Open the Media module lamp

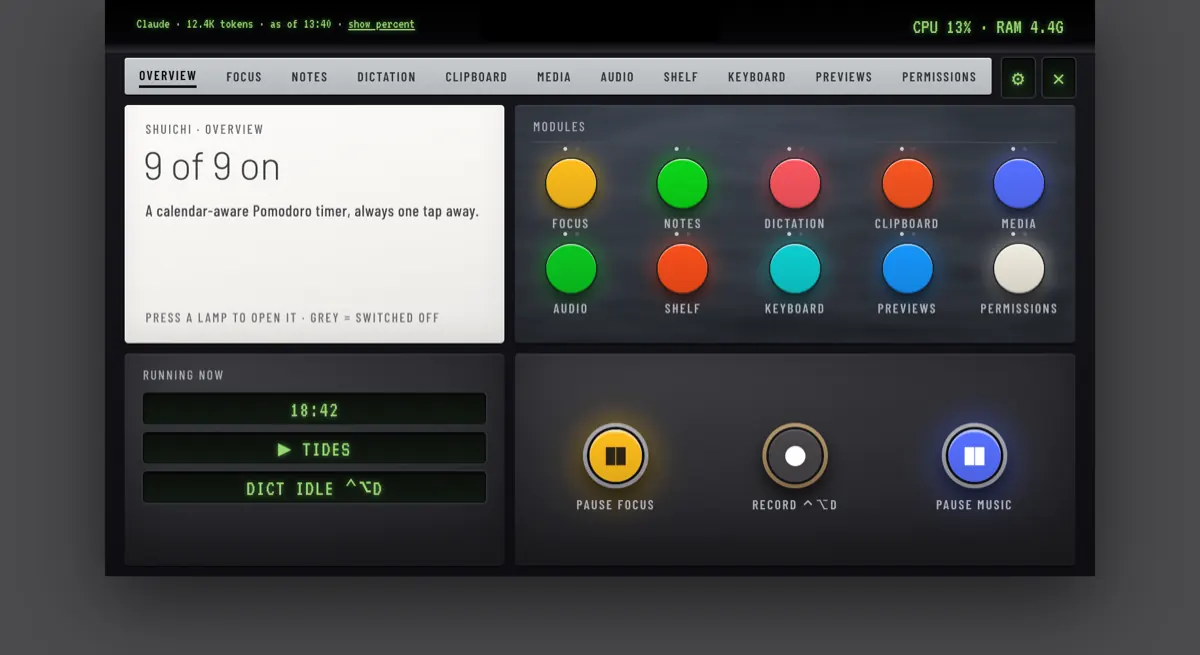pos(1019,184)
